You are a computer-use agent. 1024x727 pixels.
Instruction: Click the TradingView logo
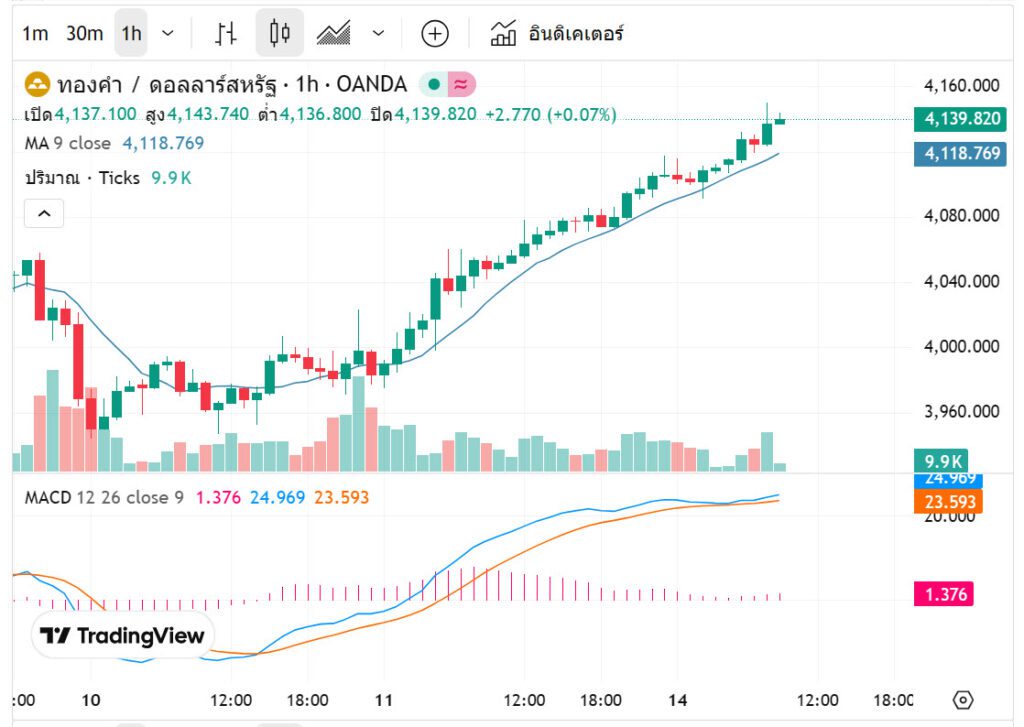pos(122,636)
